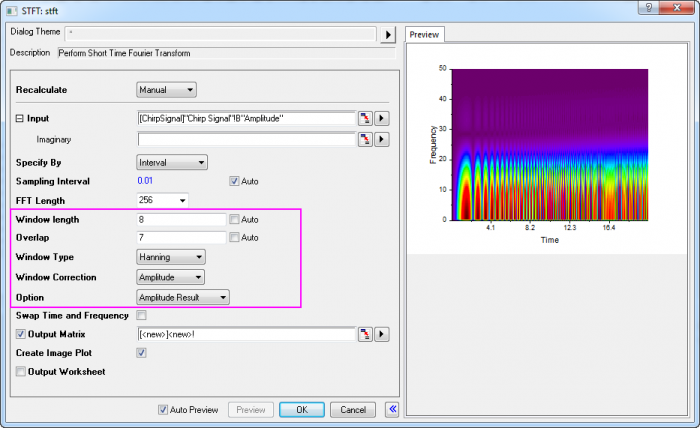This screenshot has width=700, height=428.
Task: Open the Imaginary row's arrow menu button
Action: tap(382, 140)
